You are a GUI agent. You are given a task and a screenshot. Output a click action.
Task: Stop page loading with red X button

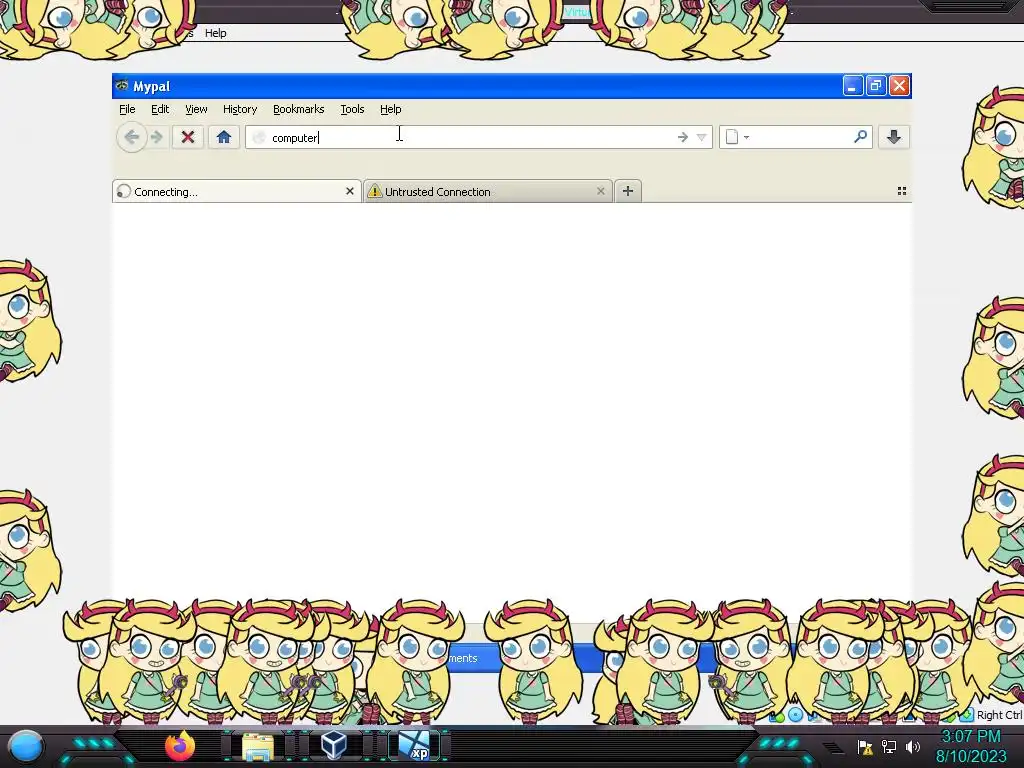coord(187,137)
